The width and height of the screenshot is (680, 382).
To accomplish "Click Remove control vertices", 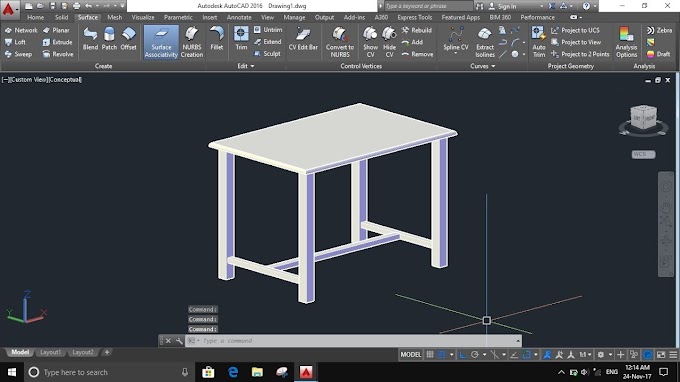I will coord(417,54).
